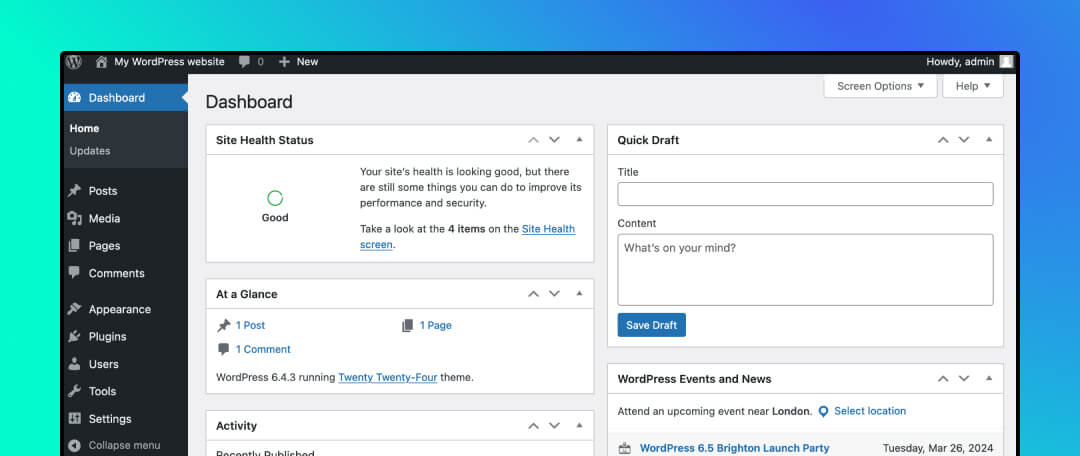
Task: Click the Save Draft button
Action: click(x=652, y=325)
